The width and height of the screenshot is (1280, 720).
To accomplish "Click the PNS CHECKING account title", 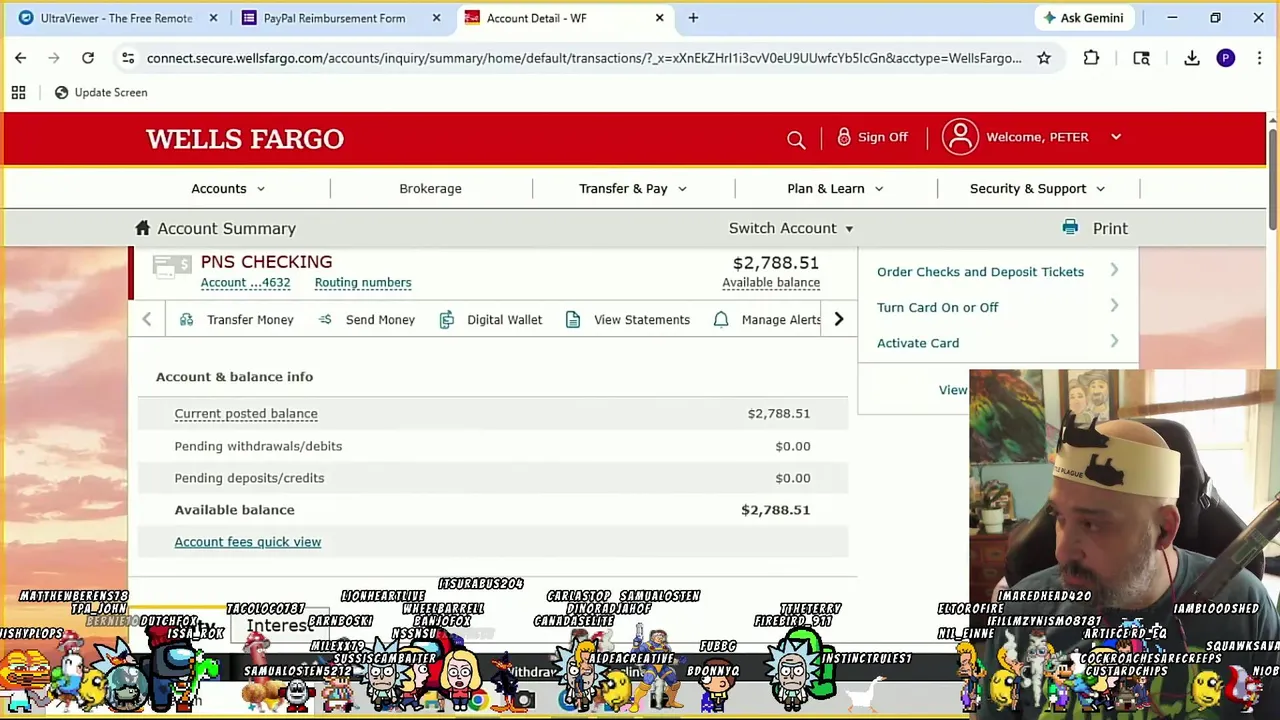I will 266,262.
